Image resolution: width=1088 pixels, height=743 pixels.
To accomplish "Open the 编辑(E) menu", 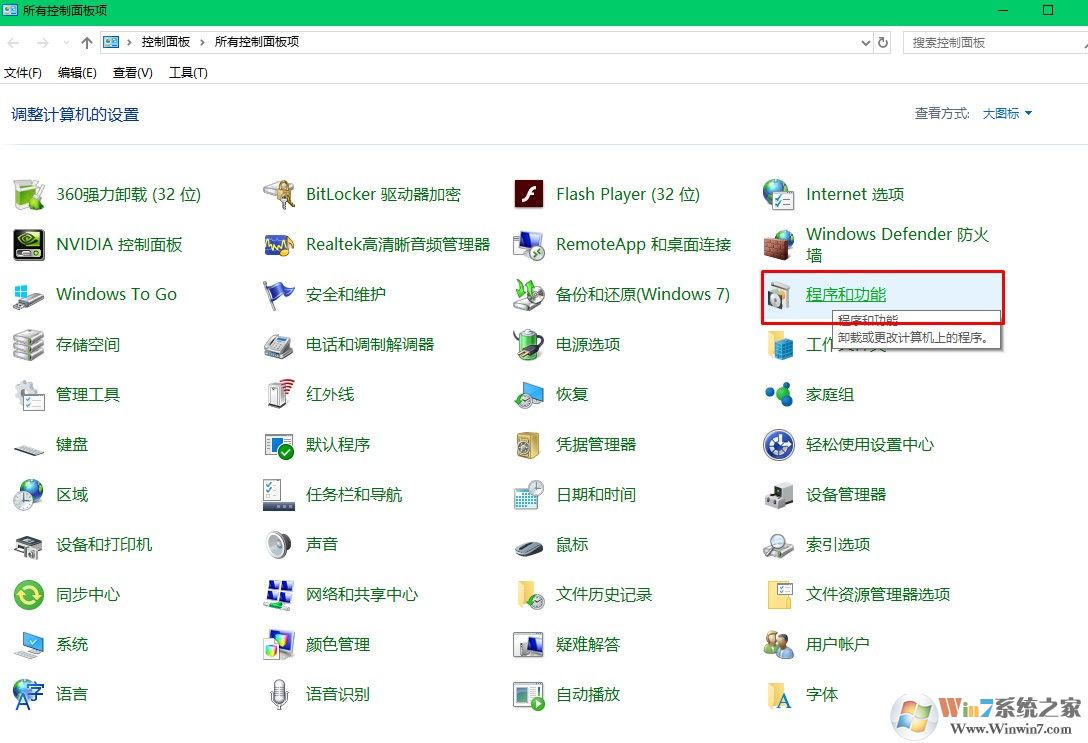I will 77,73.
